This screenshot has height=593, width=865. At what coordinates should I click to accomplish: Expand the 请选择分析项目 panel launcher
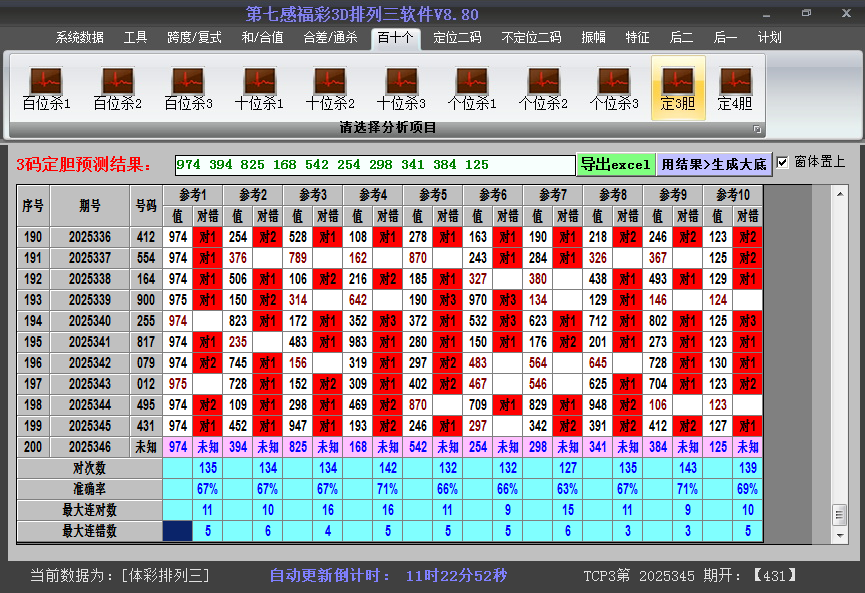point(757,129)
